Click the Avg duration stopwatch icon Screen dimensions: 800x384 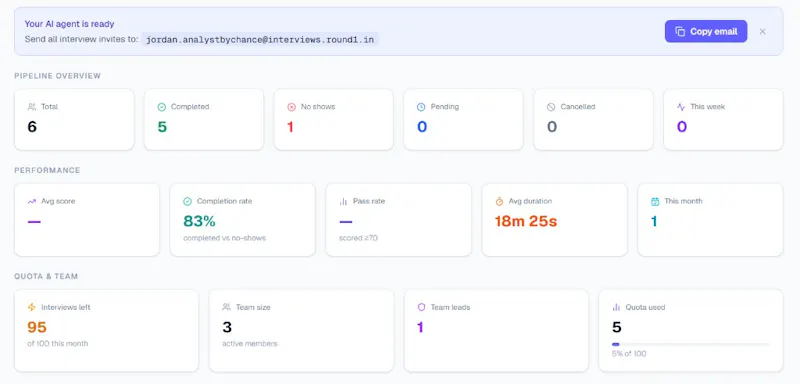click(499, 201)
